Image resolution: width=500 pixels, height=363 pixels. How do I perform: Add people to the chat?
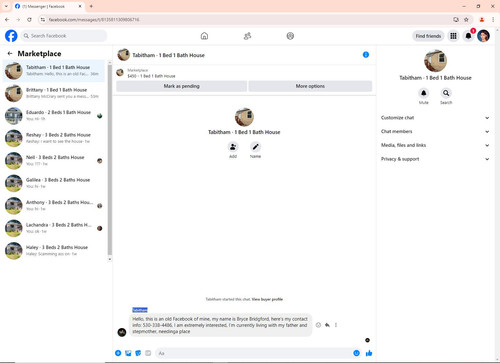click(x=233, y=147)
